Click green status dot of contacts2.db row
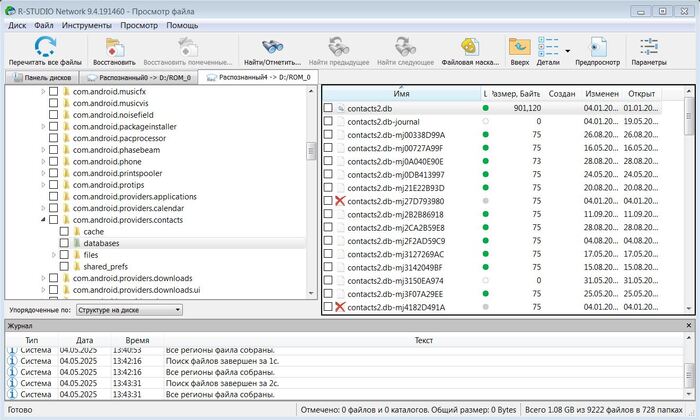 [486, 108]
